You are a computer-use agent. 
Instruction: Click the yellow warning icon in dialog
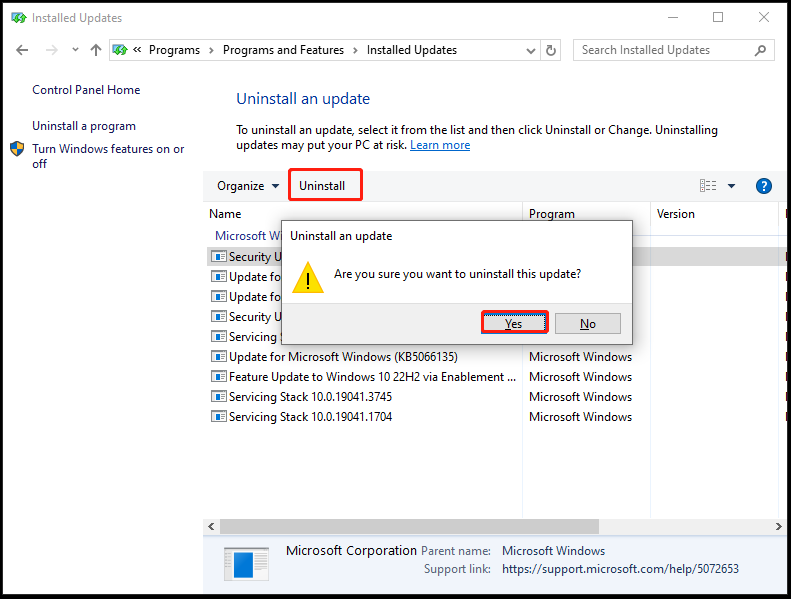(x=308, y=278)
